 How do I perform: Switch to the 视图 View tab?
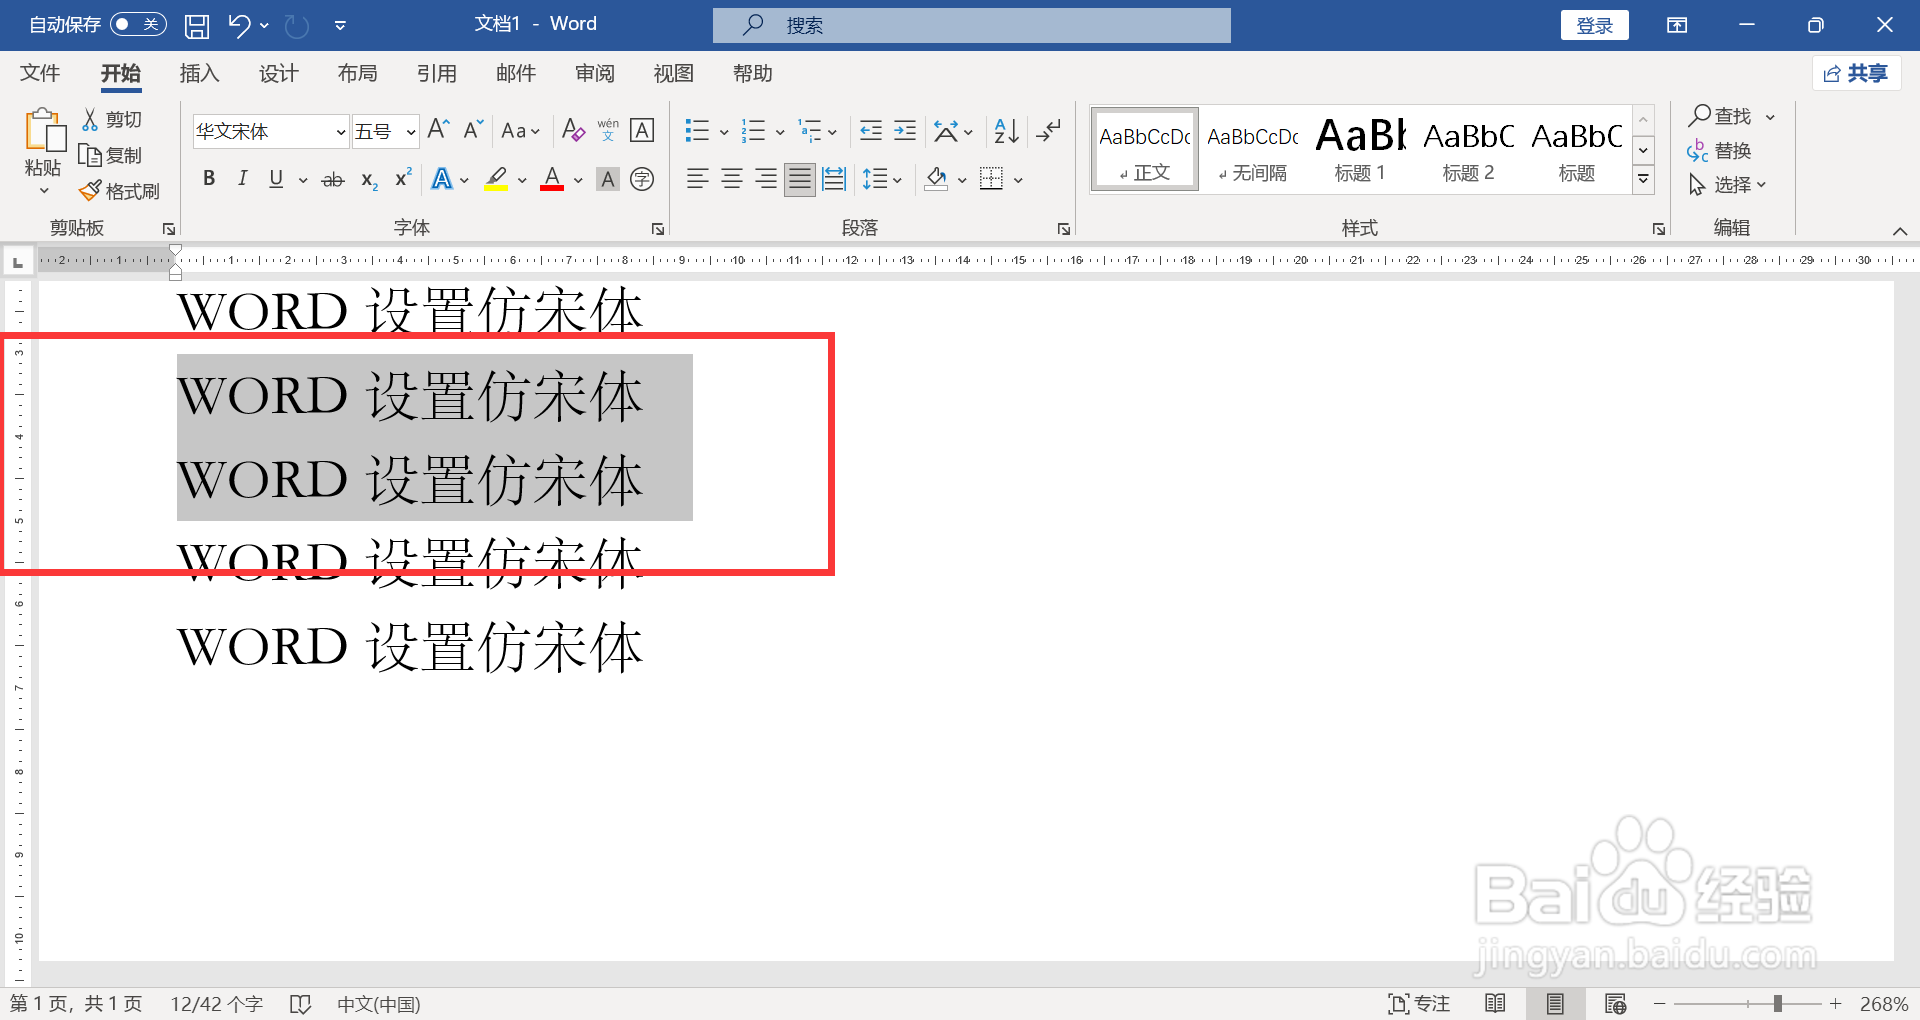pos(673,73)
